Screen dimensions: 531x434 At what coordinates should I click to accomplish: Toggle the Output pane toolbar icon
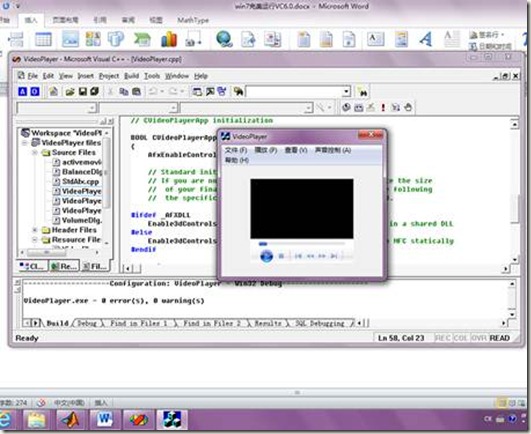pos(210,91)
